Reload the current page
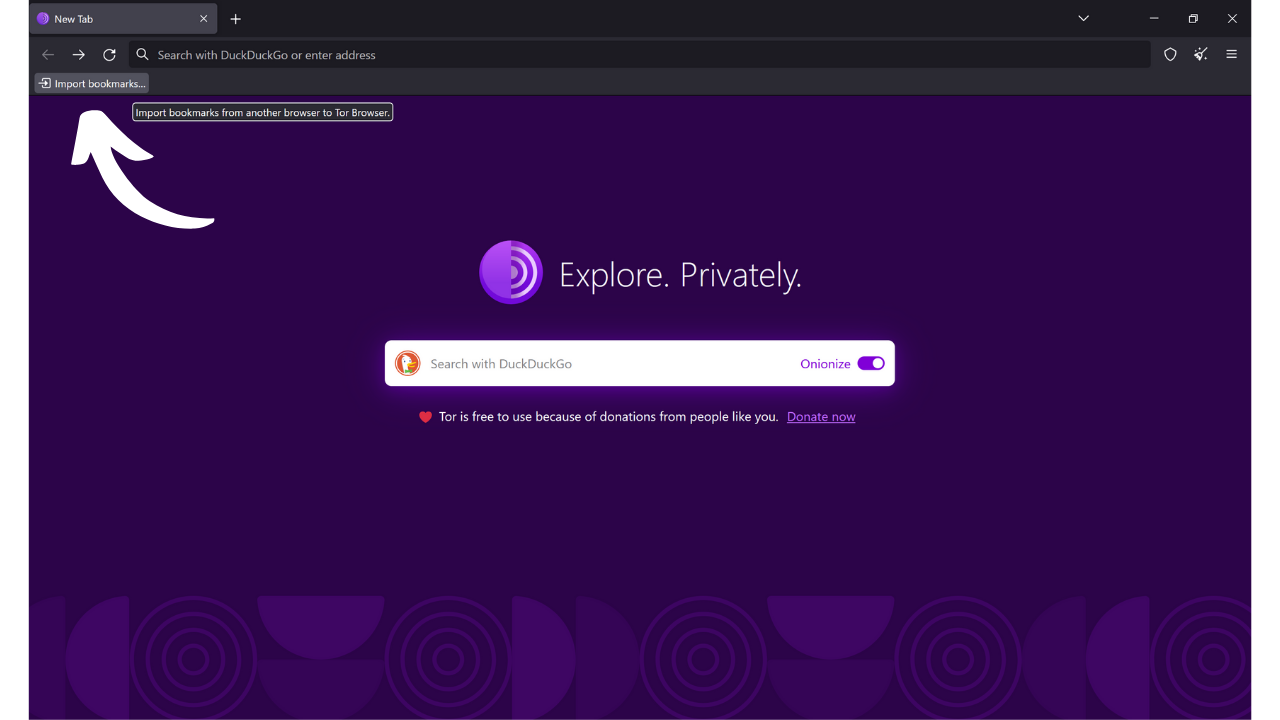1280x720 pixels. point(109,55)
